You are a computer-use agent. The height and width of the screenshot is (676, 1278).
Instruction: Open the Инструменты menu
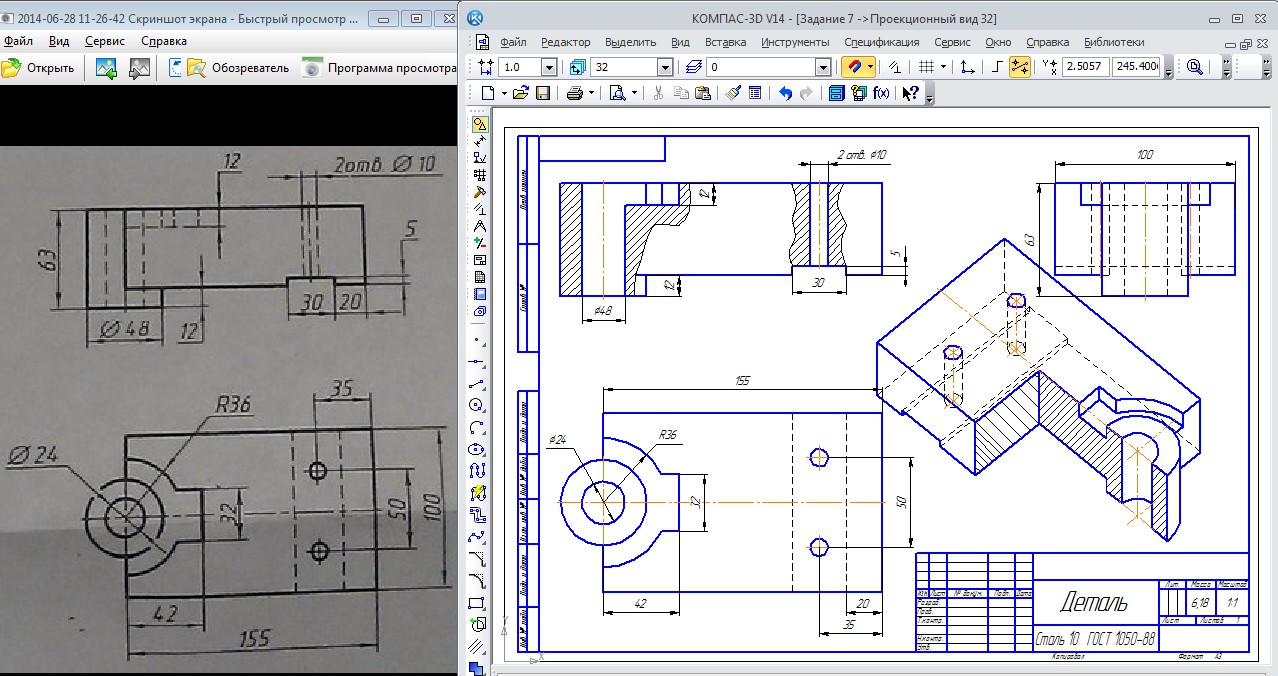click(x=795, y=42)
